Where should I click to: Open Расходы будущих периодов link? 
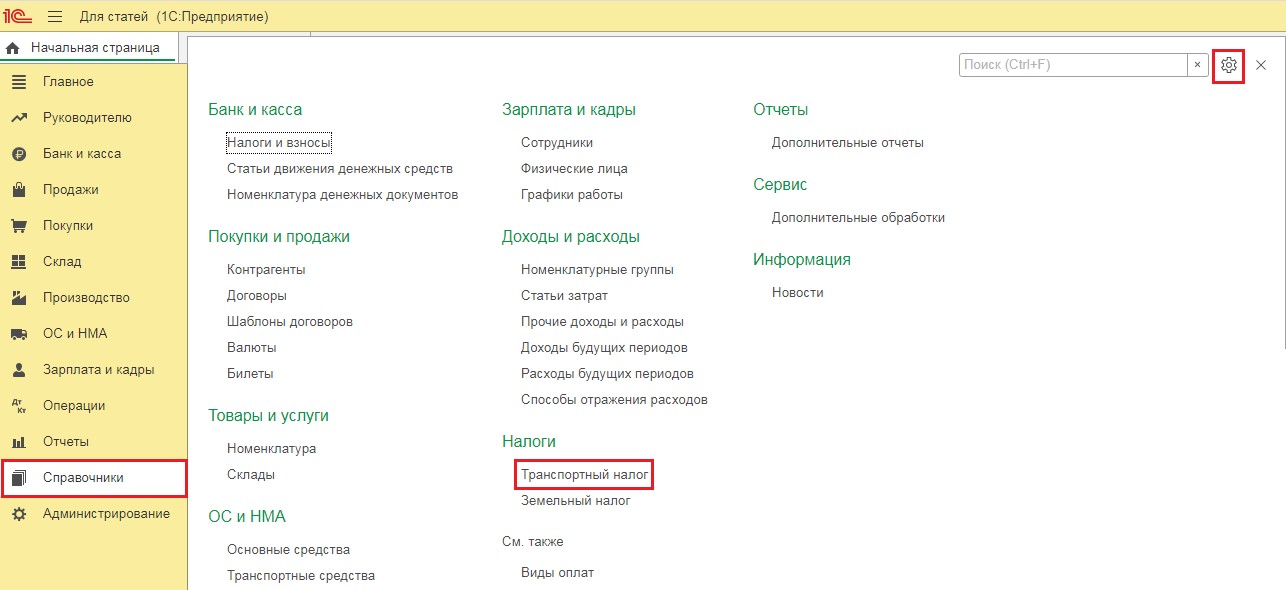click(607, 374)
